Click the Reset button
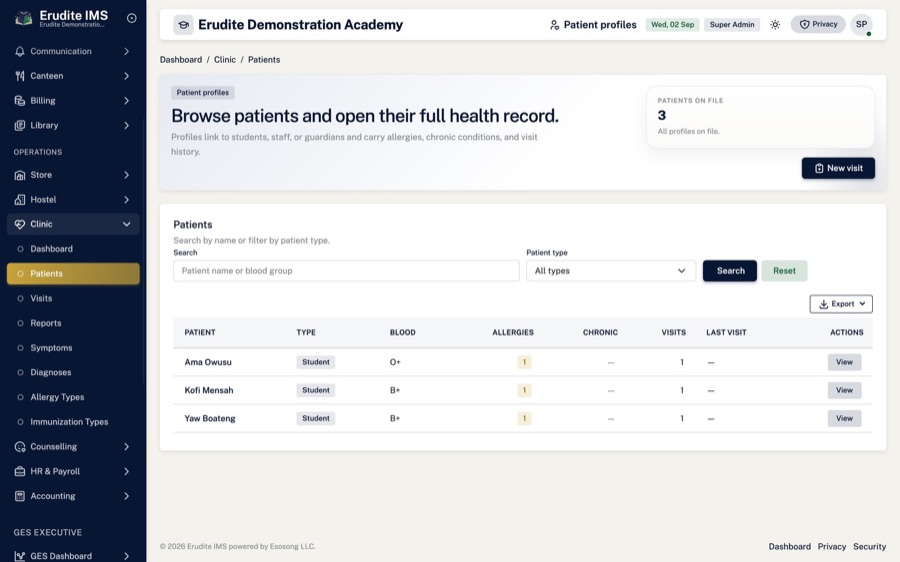Image resolution: width=900 pixels, height=562 pixels. [784, 271]
